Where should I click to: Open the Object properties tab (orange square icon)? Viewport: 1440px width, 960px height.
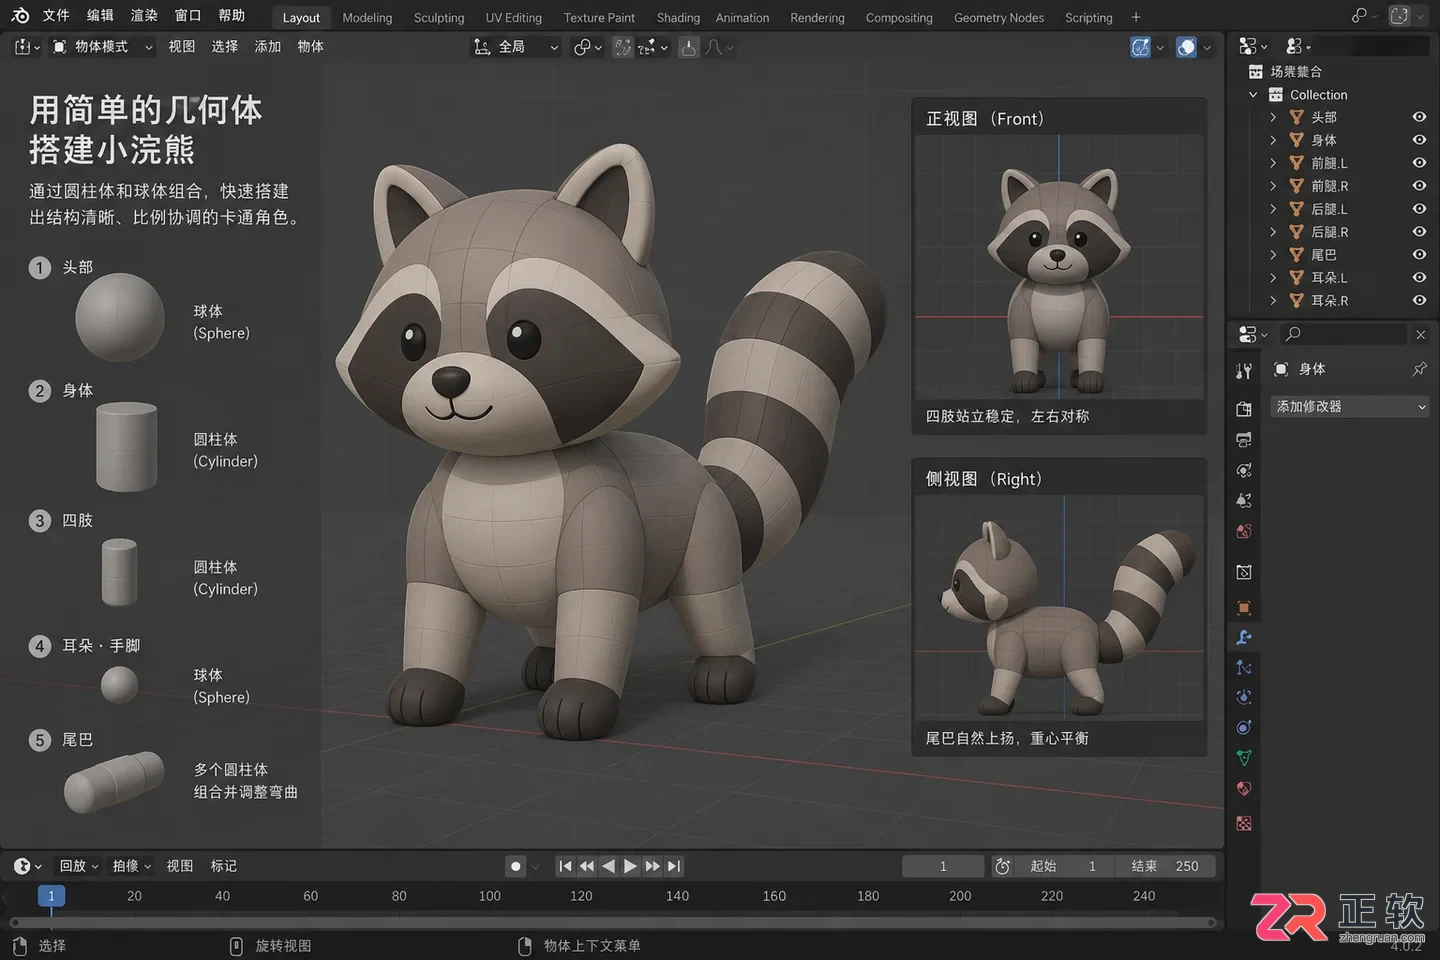point(1244,607)
